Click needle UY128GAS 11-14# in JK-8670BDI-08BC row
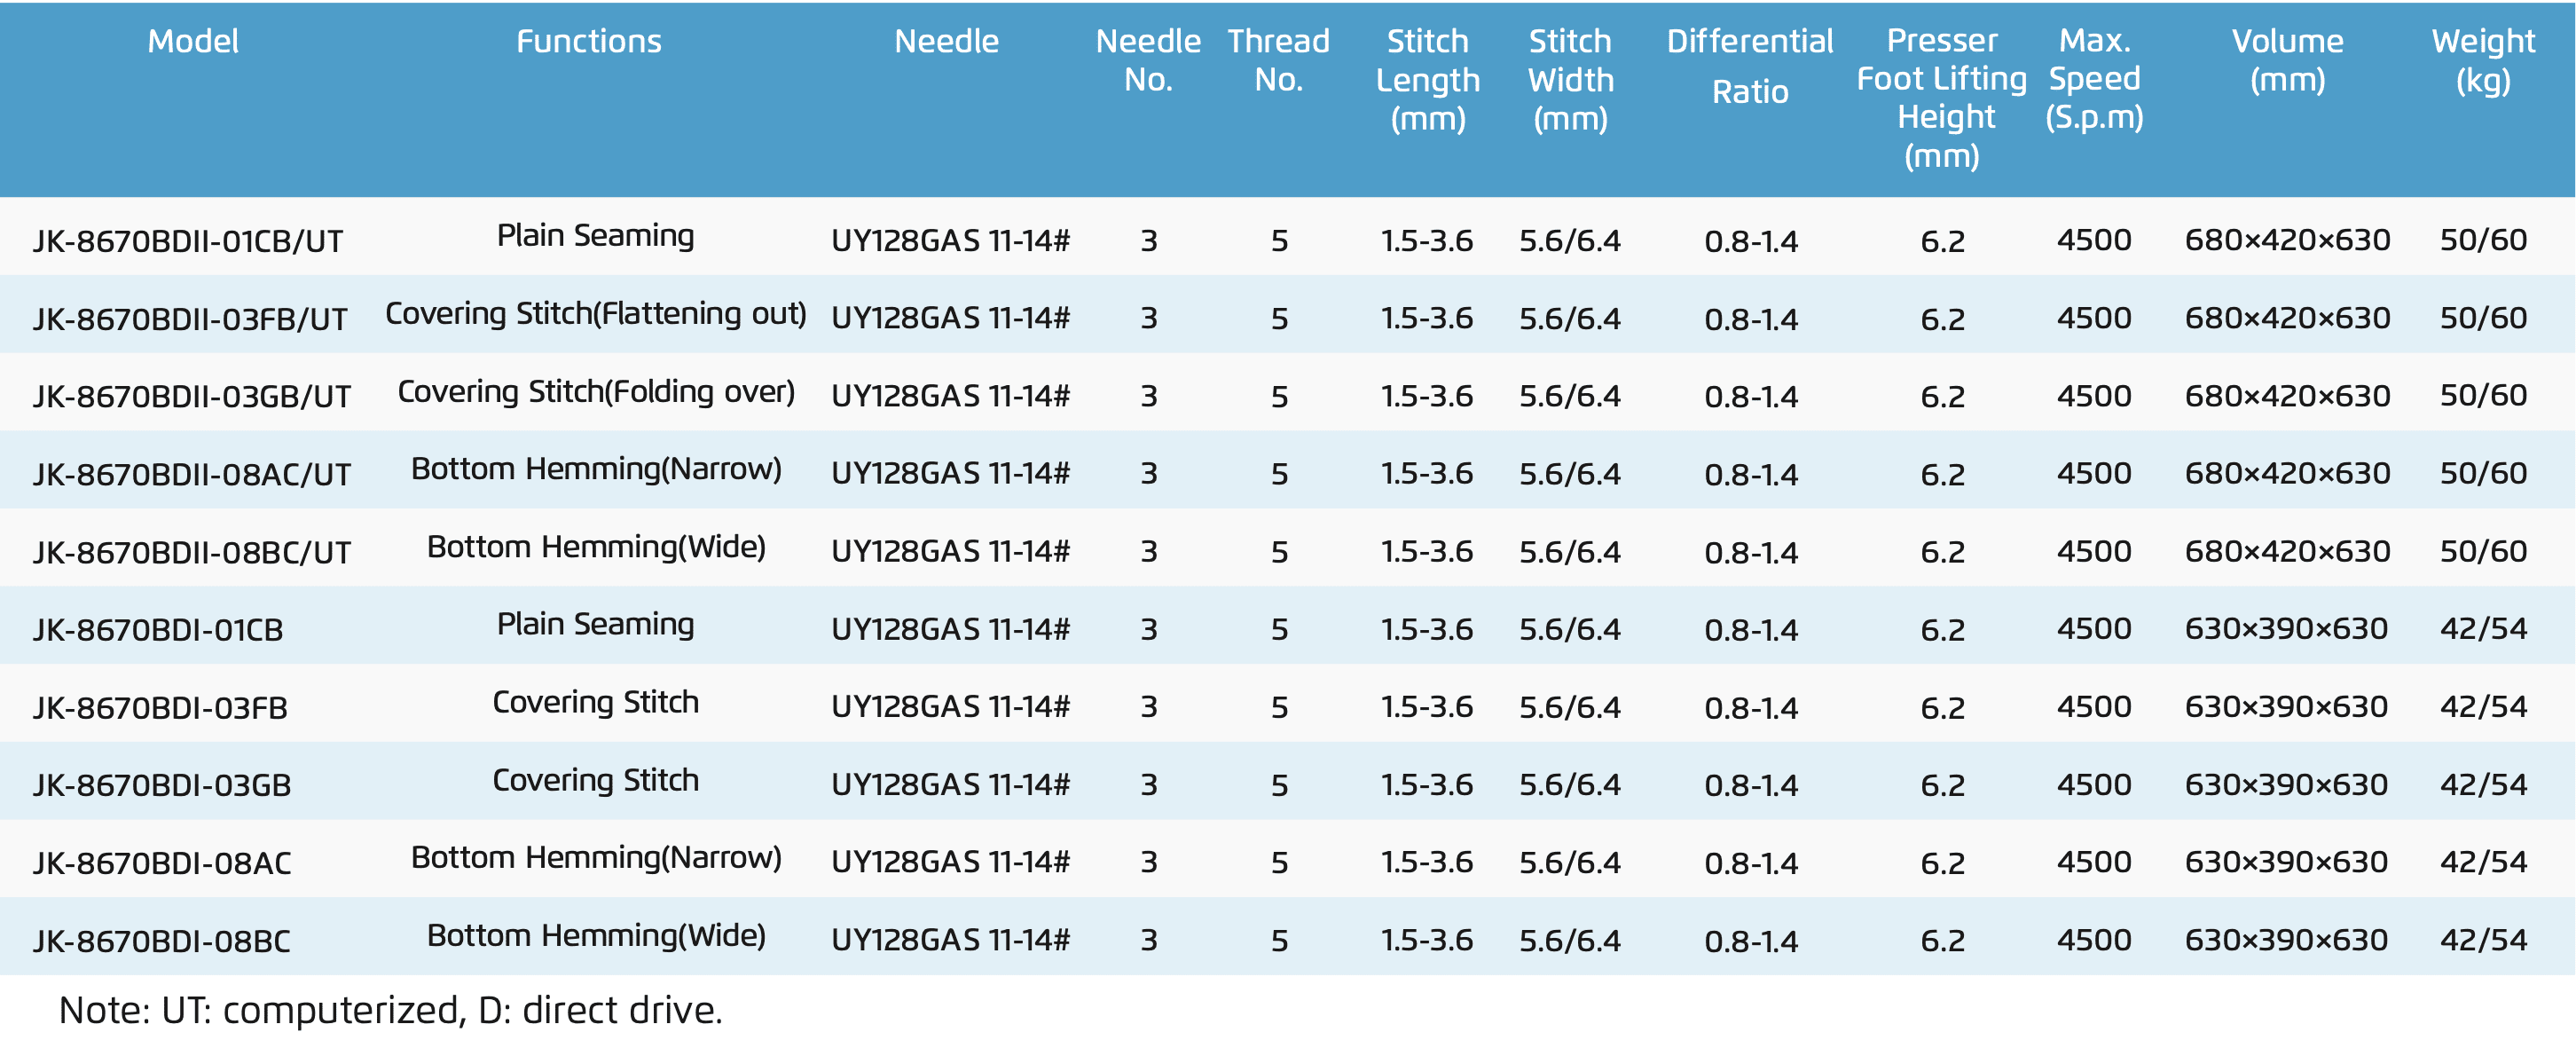2576x1040 pixels. click(950, 940)
